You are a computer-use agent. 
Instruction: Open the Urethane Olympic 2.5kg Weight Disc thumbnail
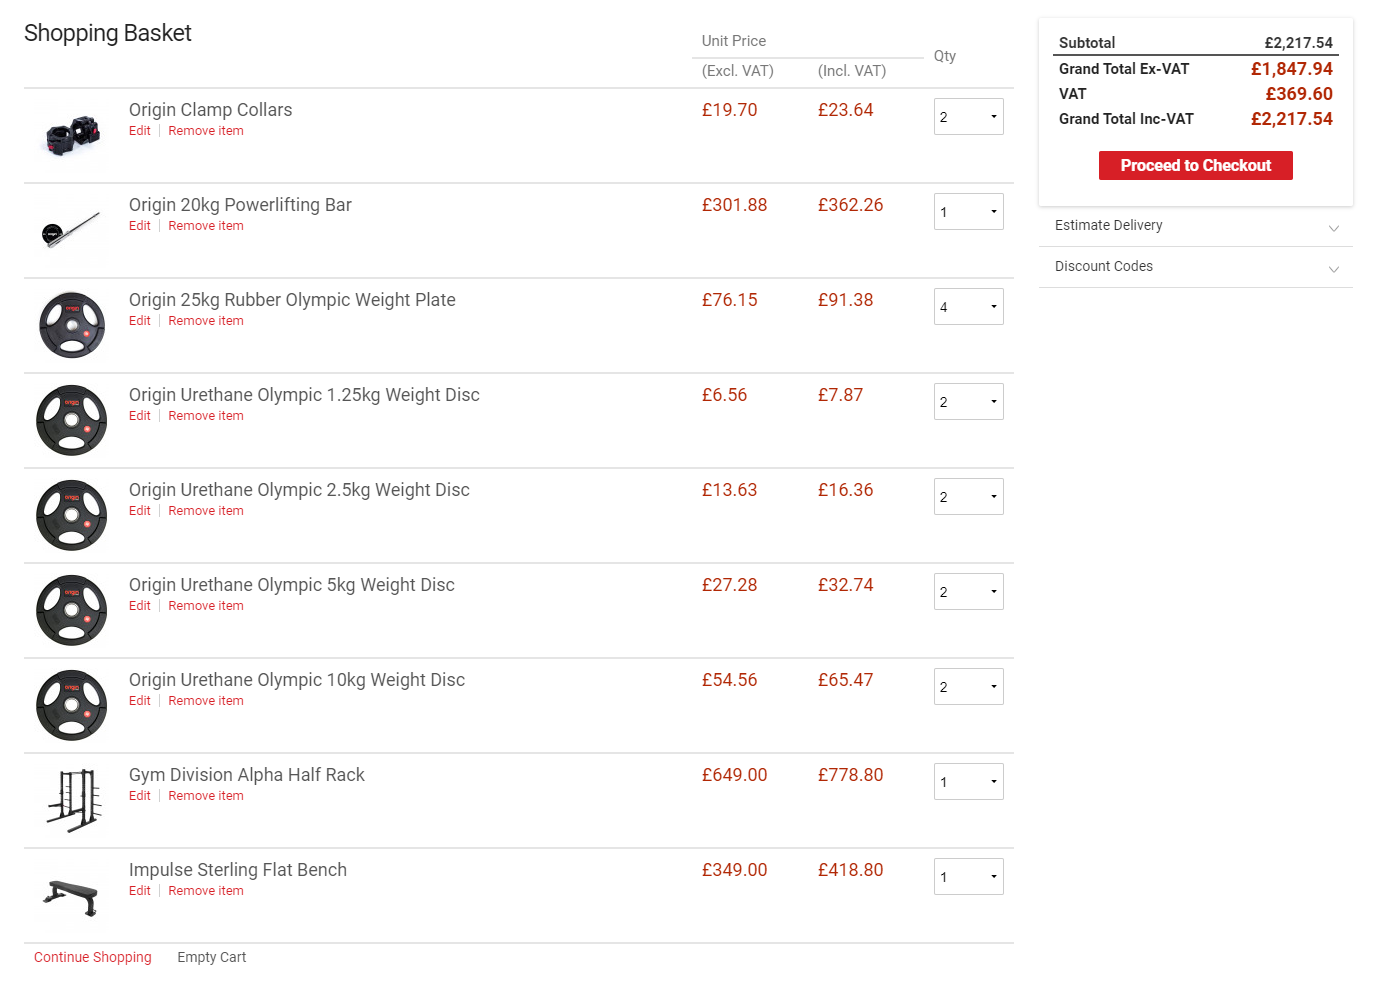click(72, 516)
